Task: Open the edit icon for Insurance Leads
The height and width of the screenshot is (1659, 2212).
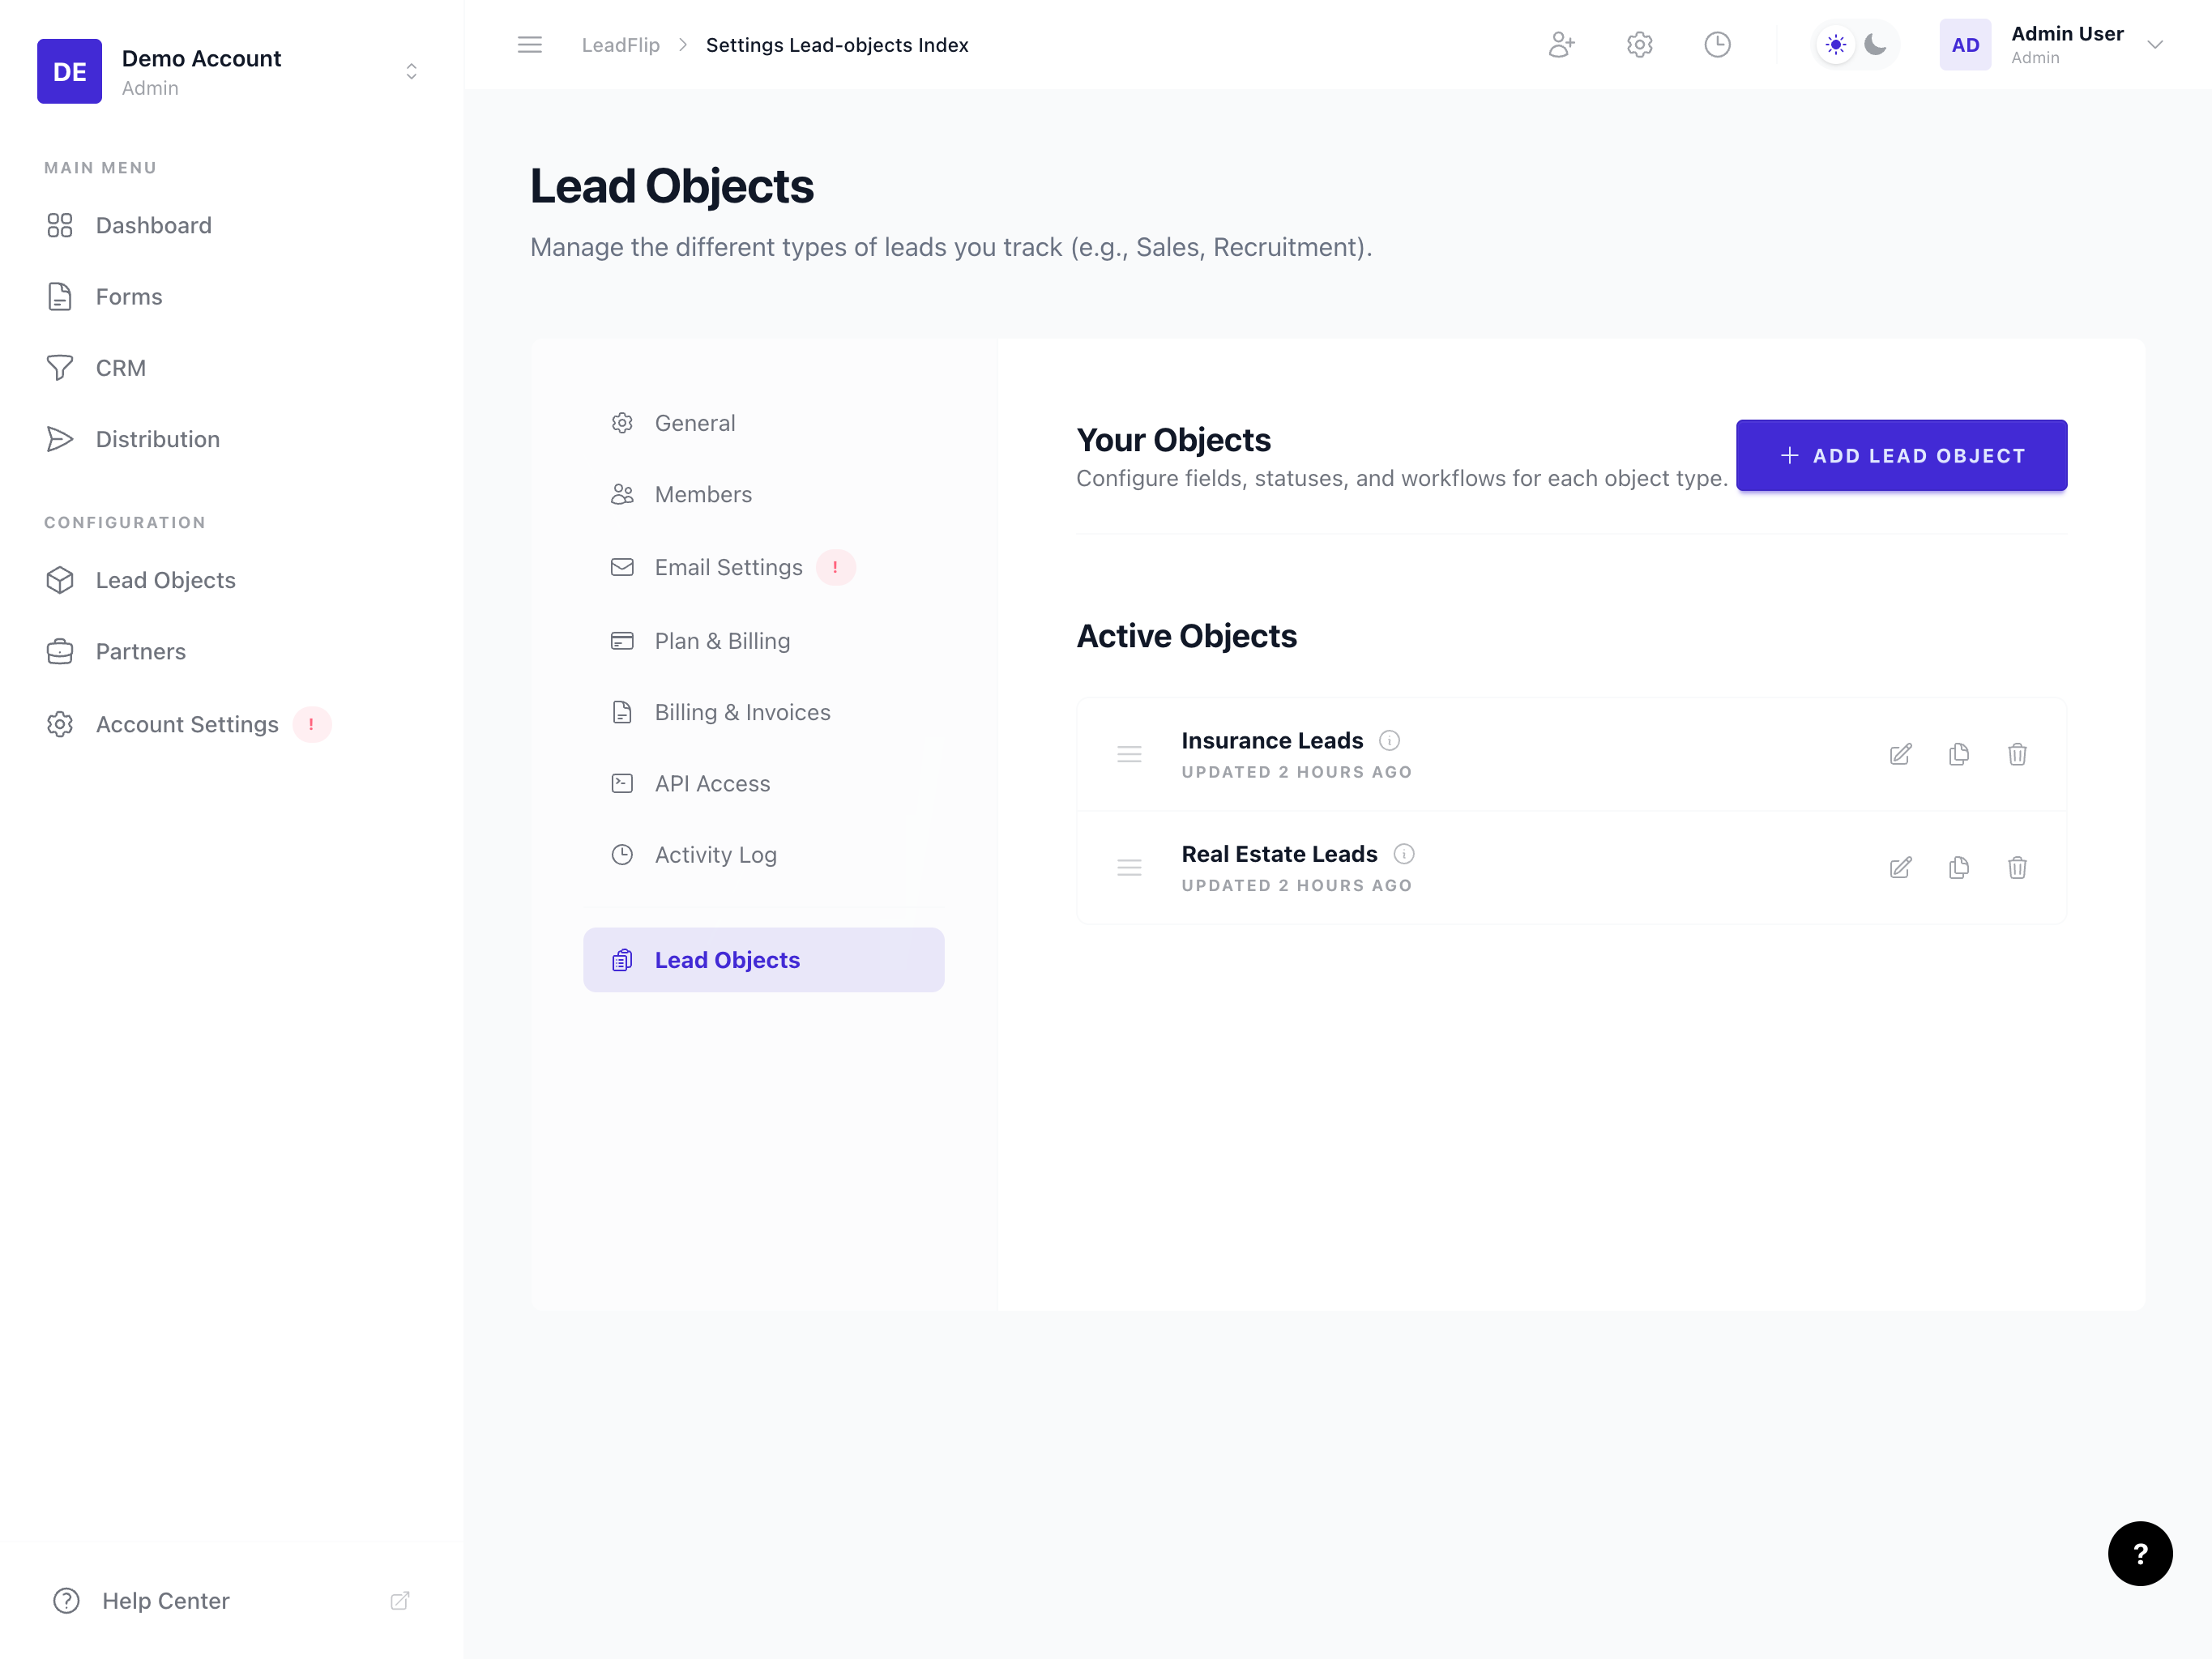Action: coord(1901,754)
